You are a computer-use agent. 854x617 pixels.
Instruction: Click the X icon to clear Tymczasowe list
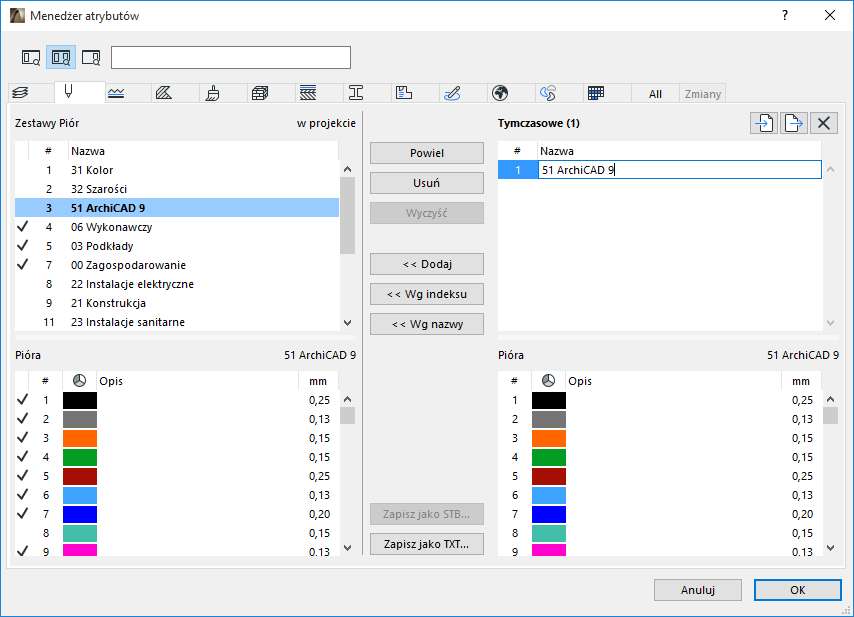point(824,123)
